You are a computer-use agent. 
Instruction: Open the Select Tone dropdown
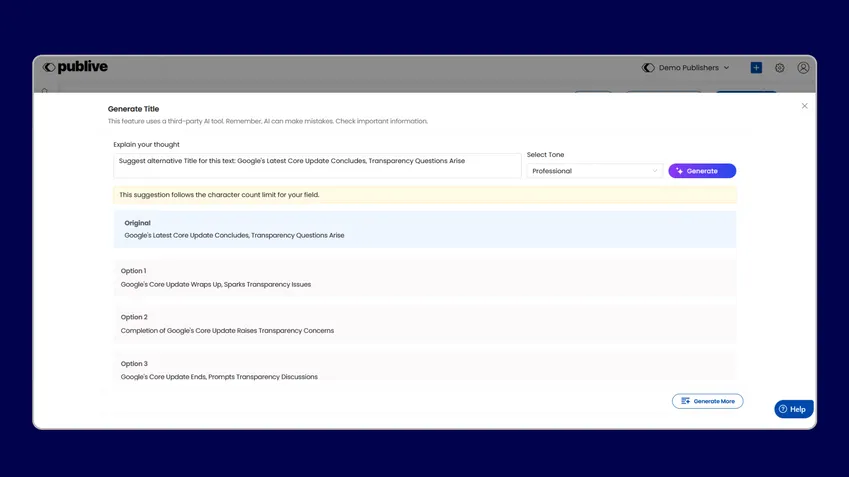[x=594, y=171]
